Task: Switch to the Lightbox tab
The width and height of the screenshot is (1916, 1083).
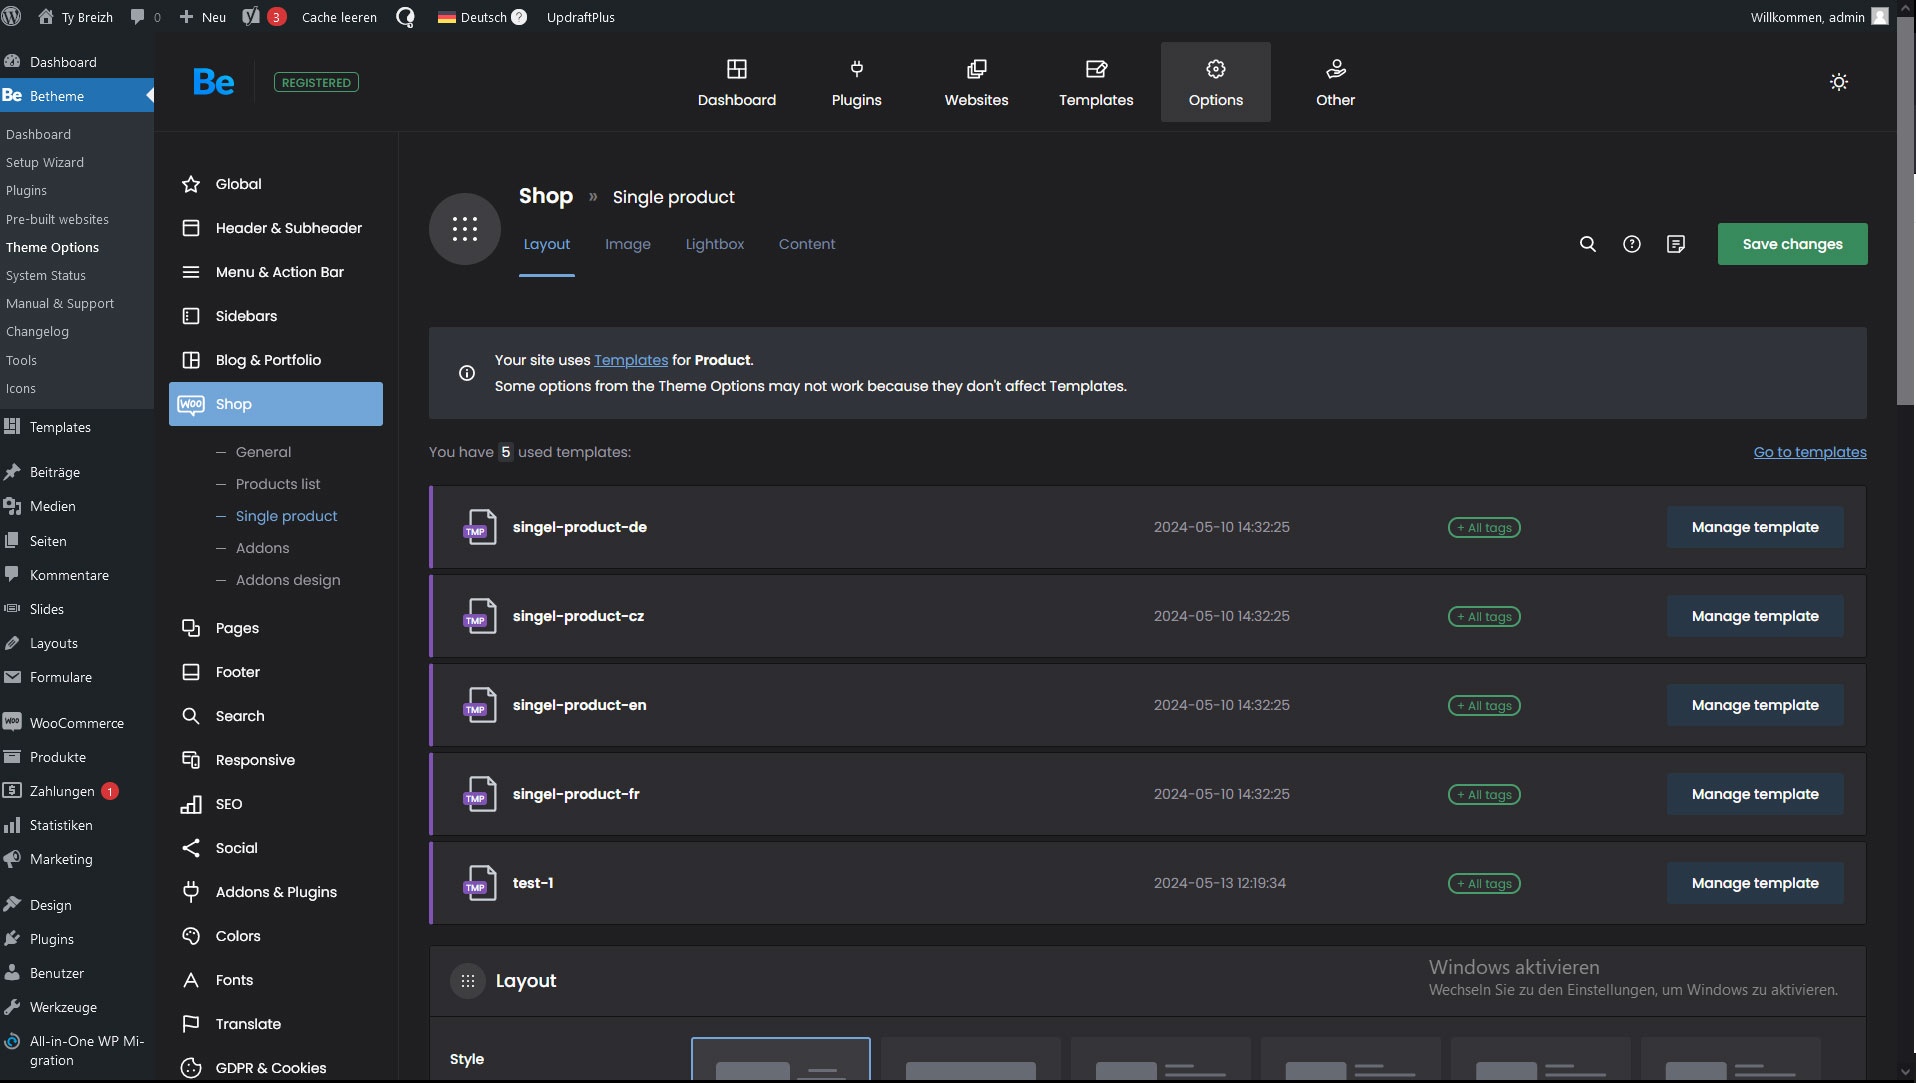Action: click(x=714, y=244)
